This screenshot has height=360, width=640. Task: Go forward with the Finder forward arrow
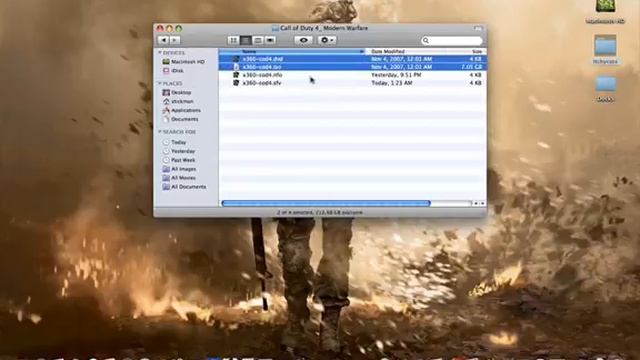point(174,40)
